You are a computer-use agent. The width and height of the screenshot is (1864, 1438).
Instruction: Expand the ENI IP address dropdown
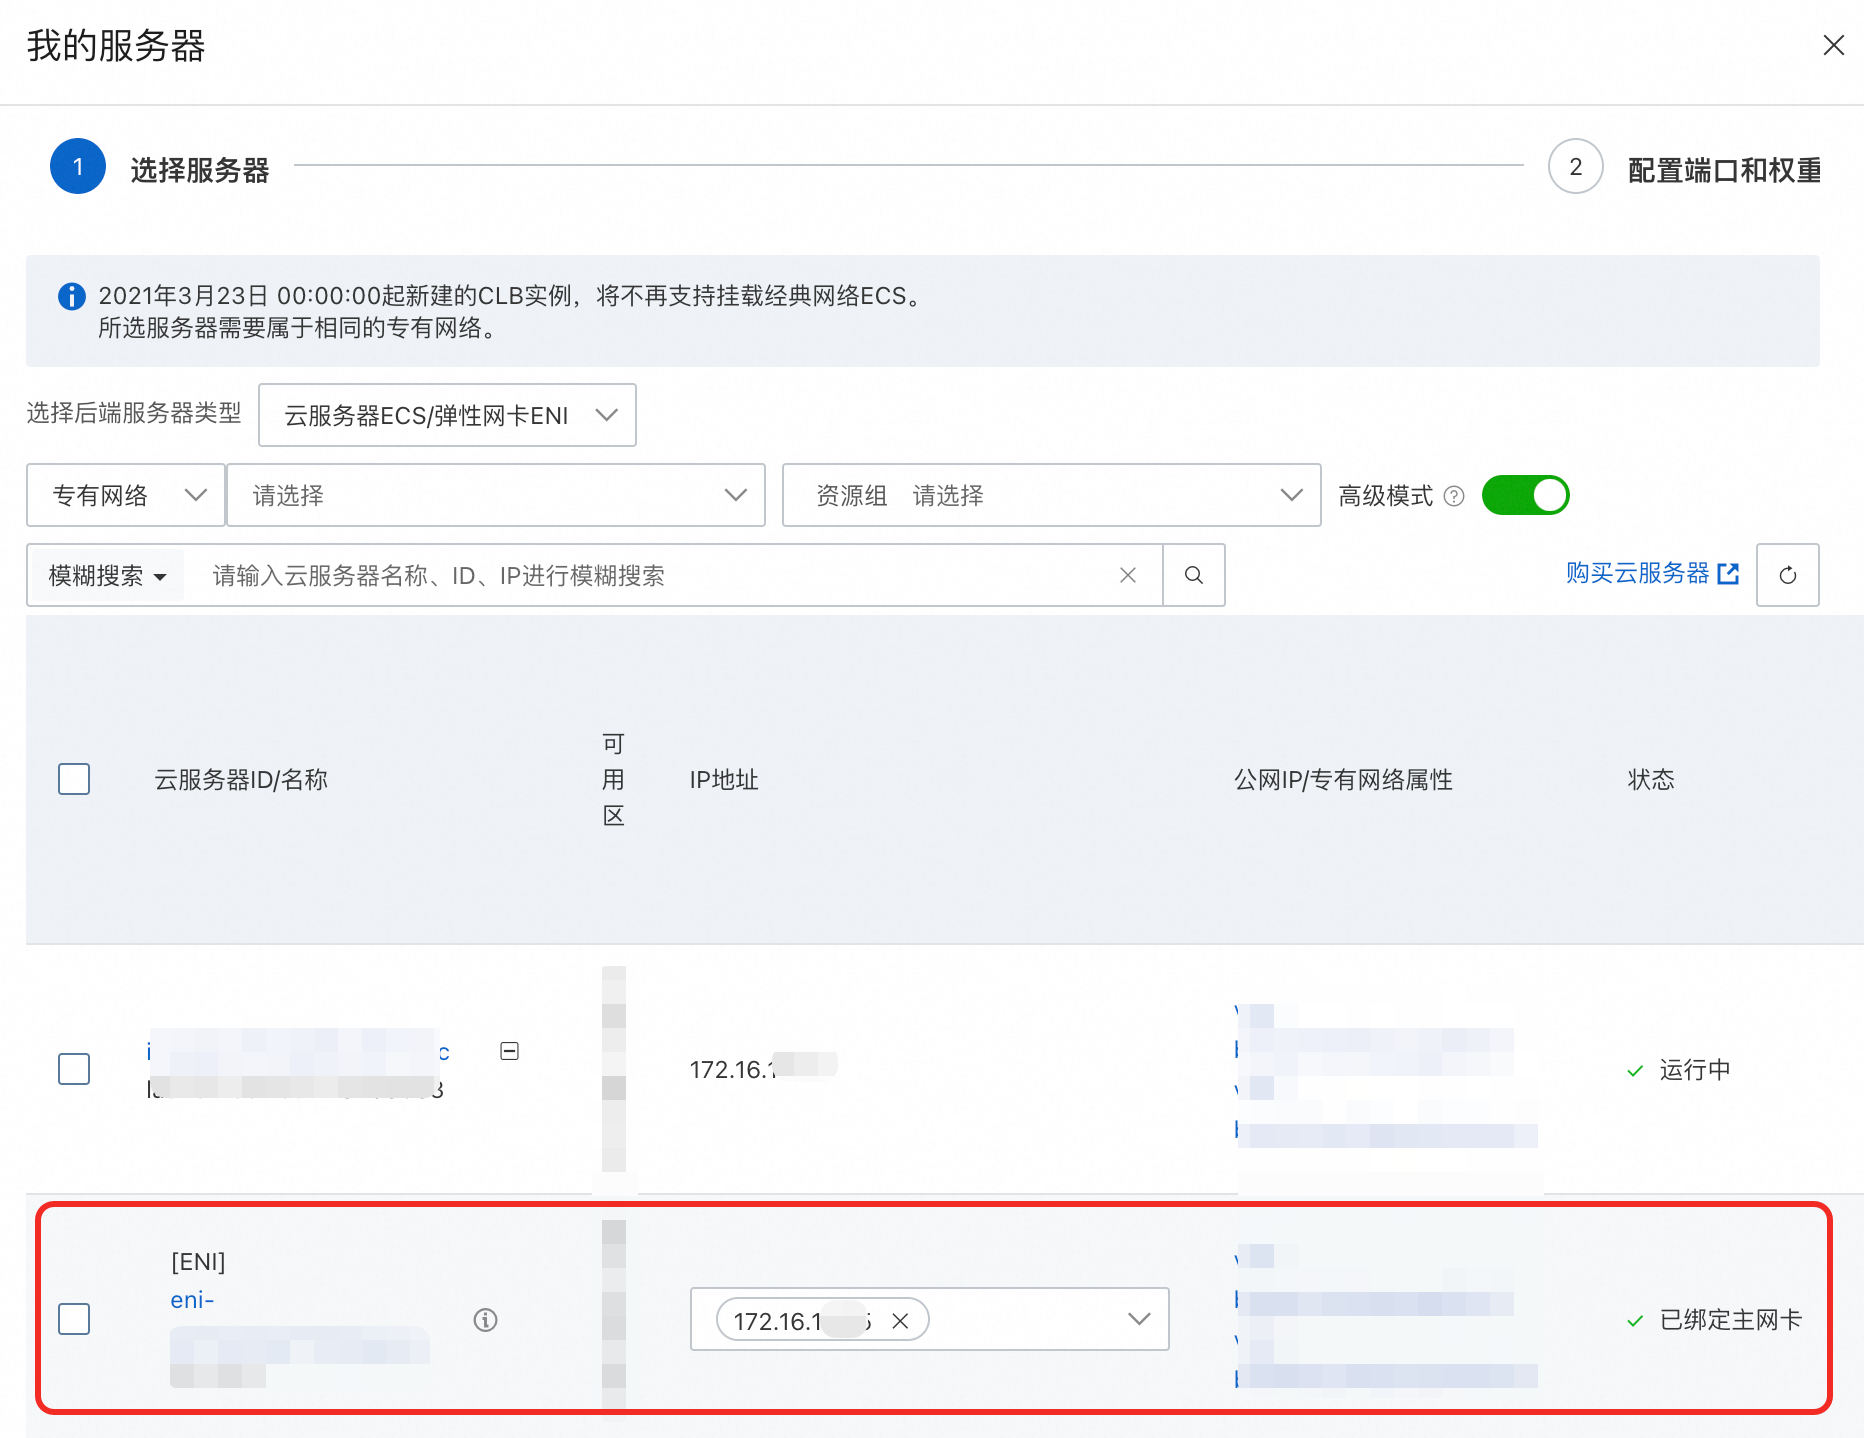click(1139, 1319)
